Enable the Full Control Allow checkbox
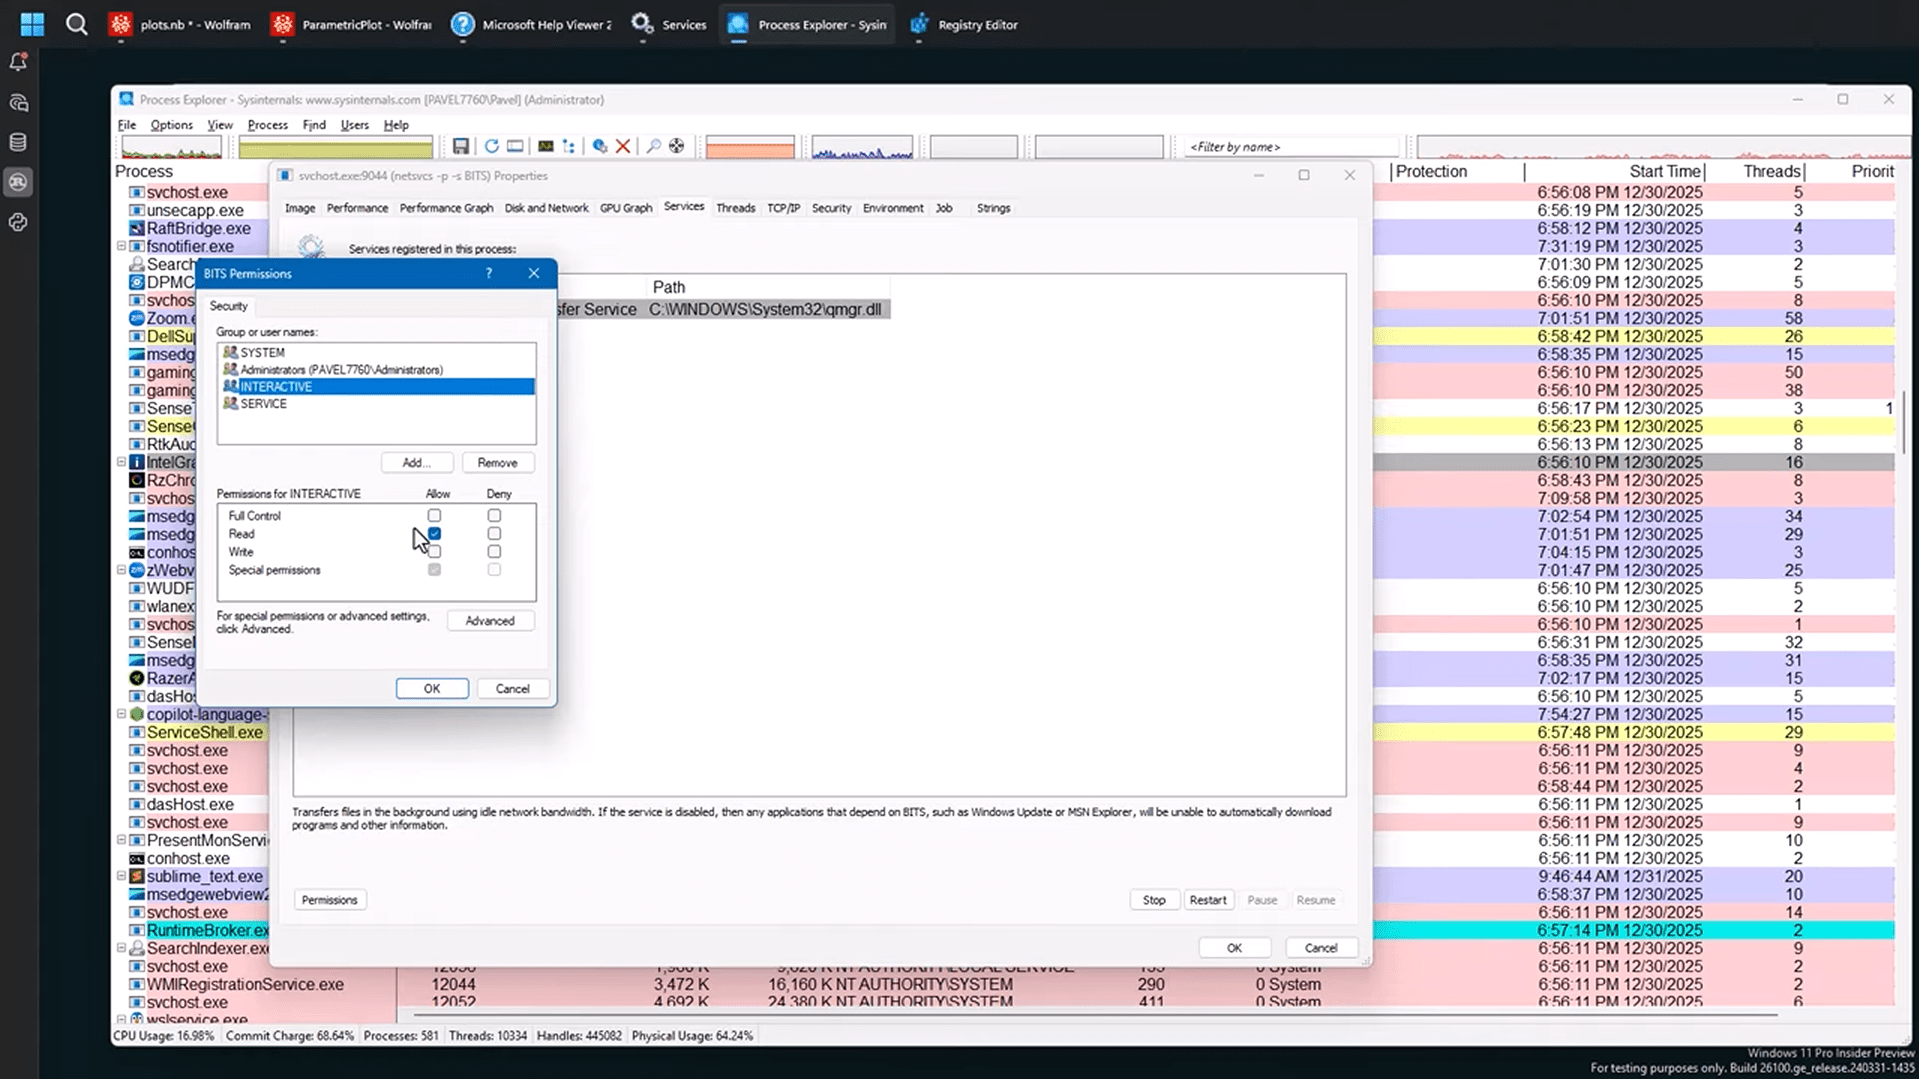Screen dimensions: 1919x1079 [434, 516]
